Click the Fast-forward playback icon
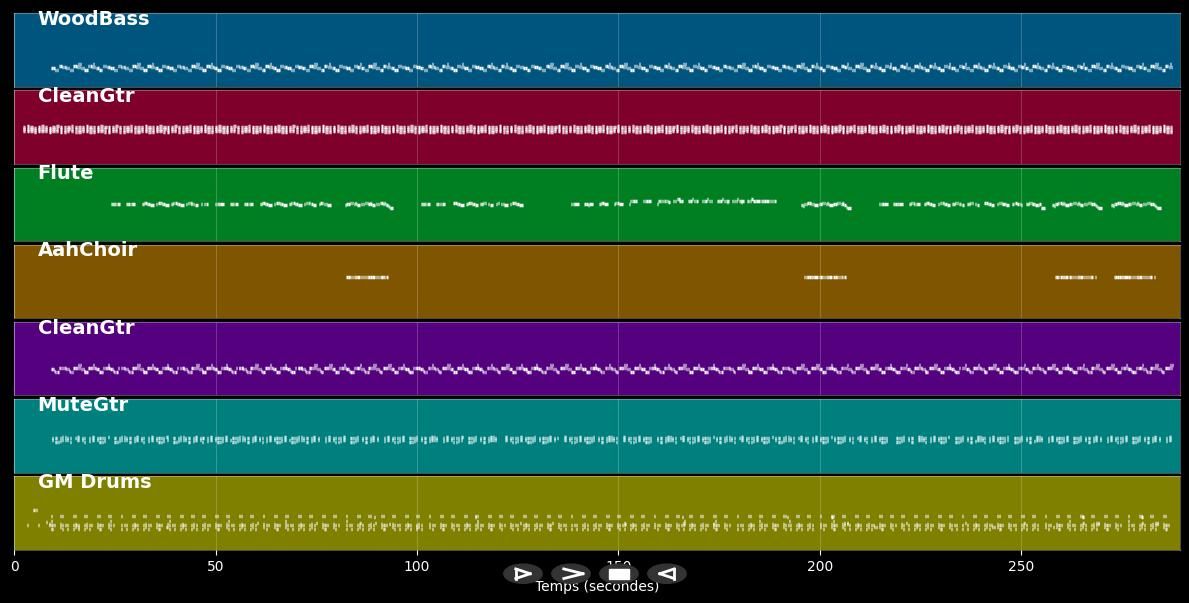 pyautogui.click(x=572, y=573)
